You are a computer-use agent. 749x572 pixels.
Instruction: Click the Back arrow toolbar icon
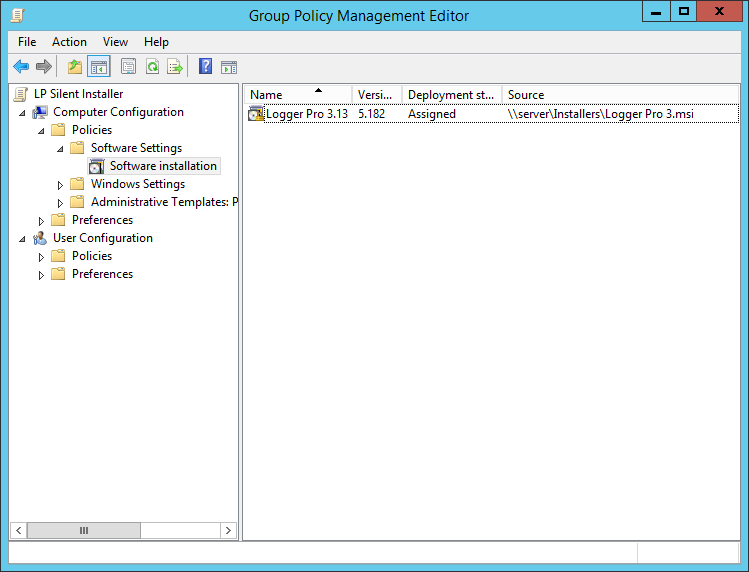(x=21, y=66)
